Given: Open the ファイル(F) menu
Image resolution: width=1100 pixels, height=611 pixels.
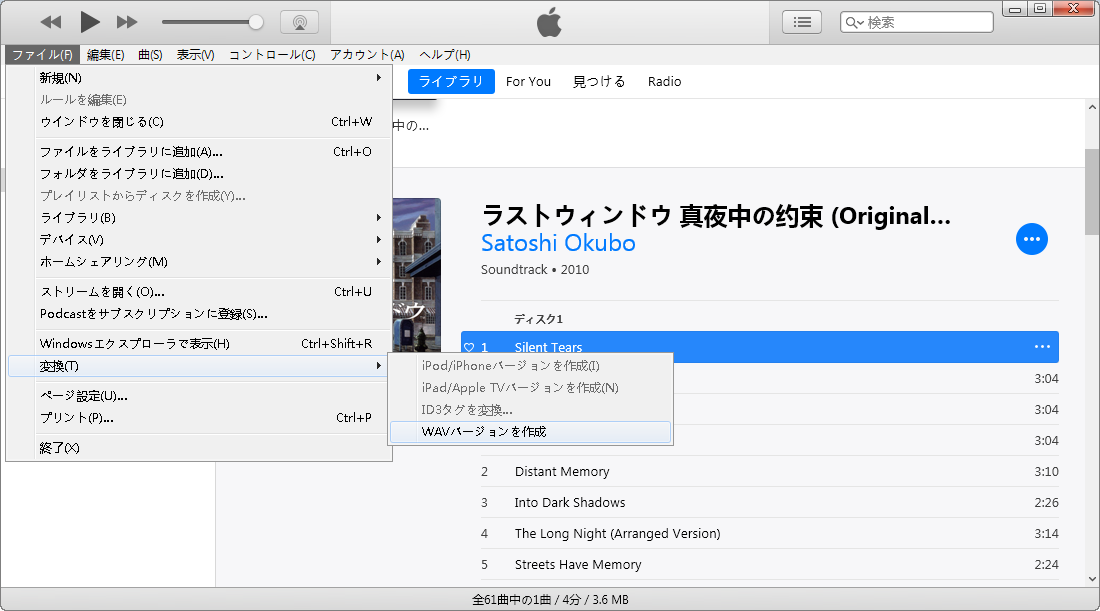Looking at the screenshot, I should click(42, 55).
